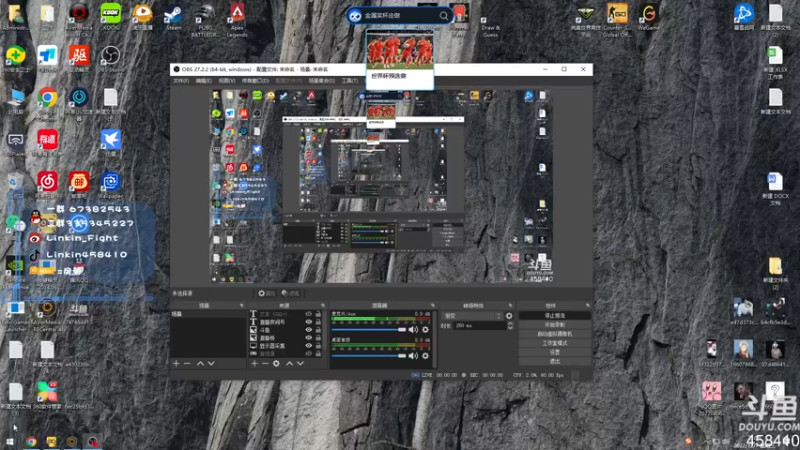800x450 pixels.
Task: Open the 编辑(E) menu in OBS
Action: click(x=204, y=81)
